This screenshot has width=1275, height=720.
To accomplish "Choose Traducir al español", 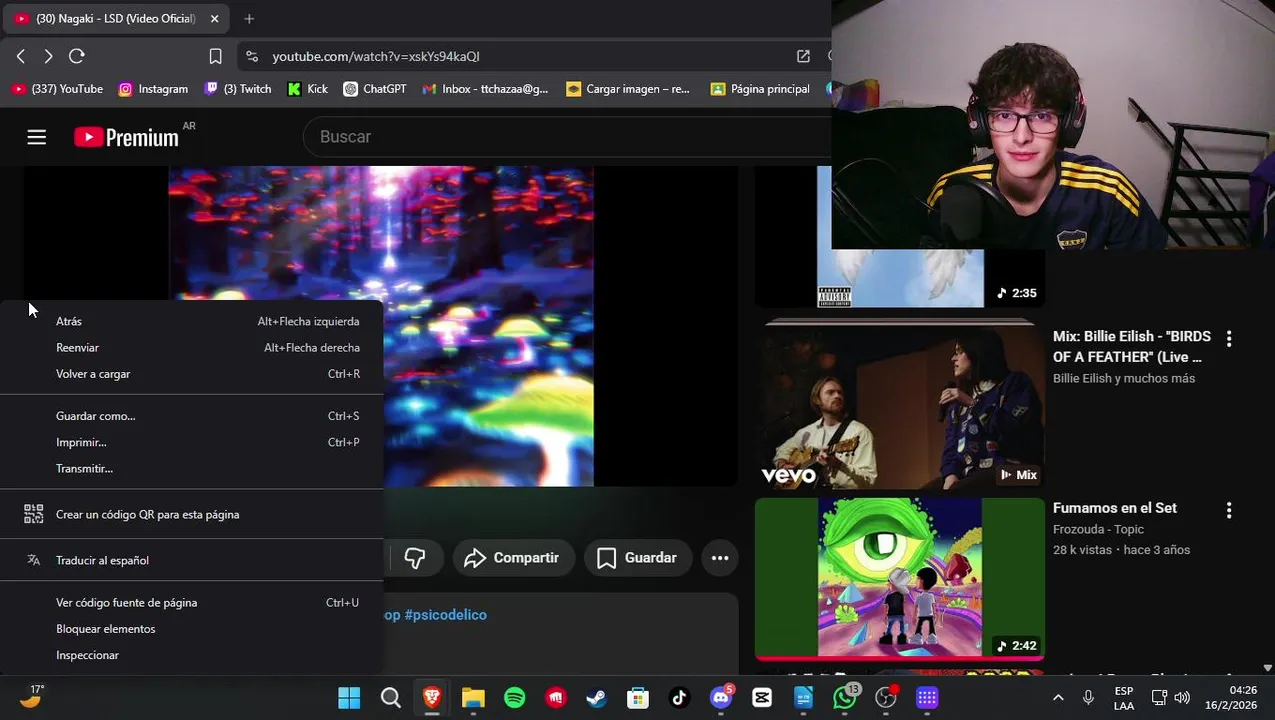I will (192, 560).
